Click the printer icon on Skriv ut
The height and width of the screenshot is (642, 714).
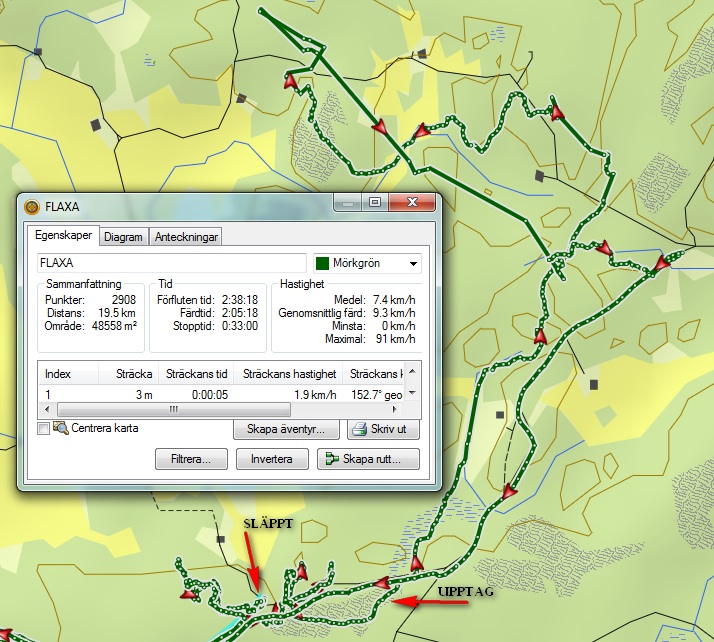pos(358,430)
